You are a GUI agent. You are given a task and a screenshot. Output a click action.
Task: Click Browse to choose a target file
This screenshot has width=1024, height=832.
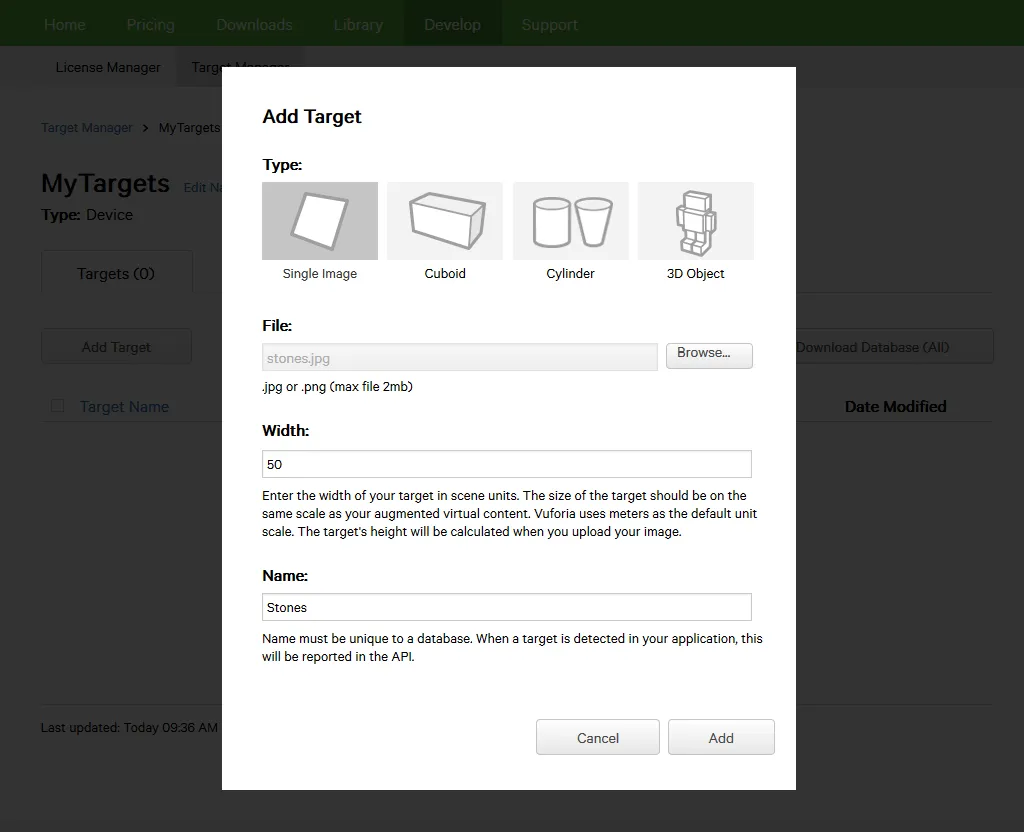pos(709,355)
